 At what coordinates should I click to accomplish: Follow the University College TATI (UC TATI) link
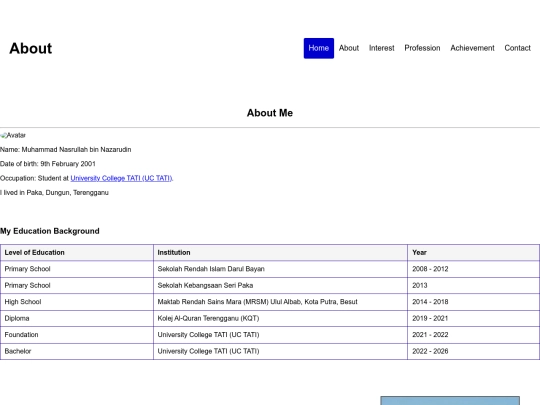click(121, 178)
